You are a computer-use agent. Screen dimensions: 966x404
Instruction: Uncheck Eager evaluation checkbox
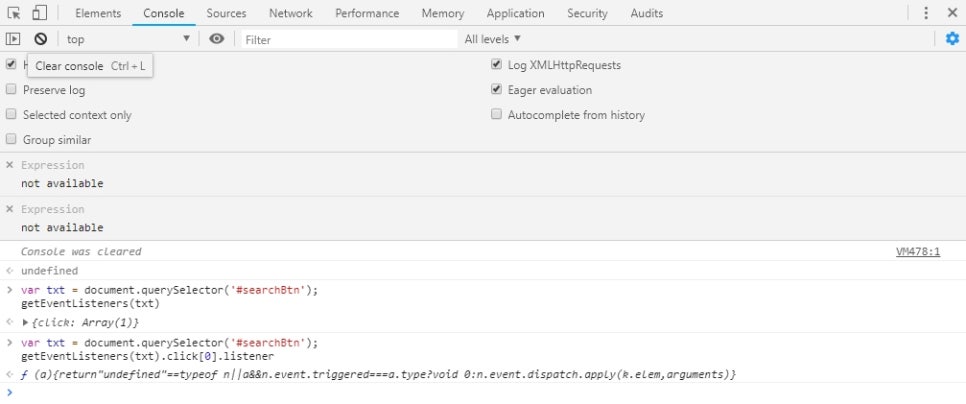[x=497, y=89]
